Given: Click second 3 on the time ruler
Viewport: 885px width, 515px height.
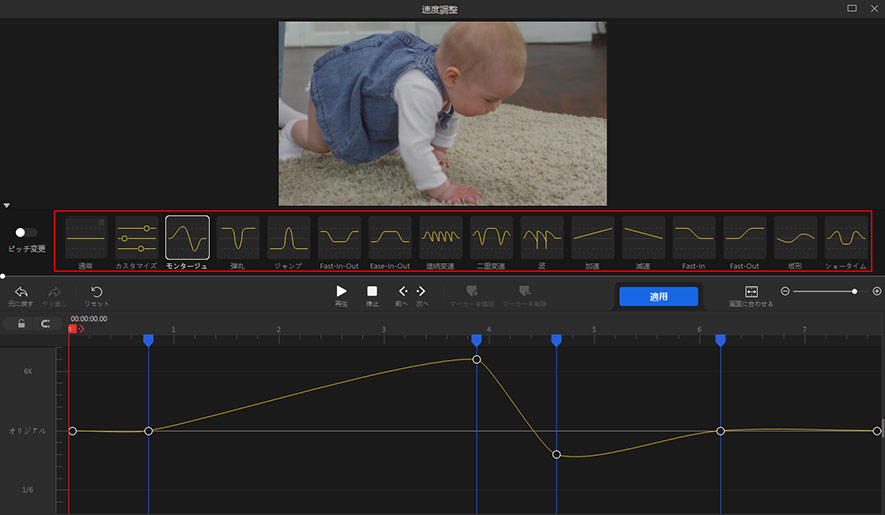Looking at the screenshot, I should tap(384, 330).
